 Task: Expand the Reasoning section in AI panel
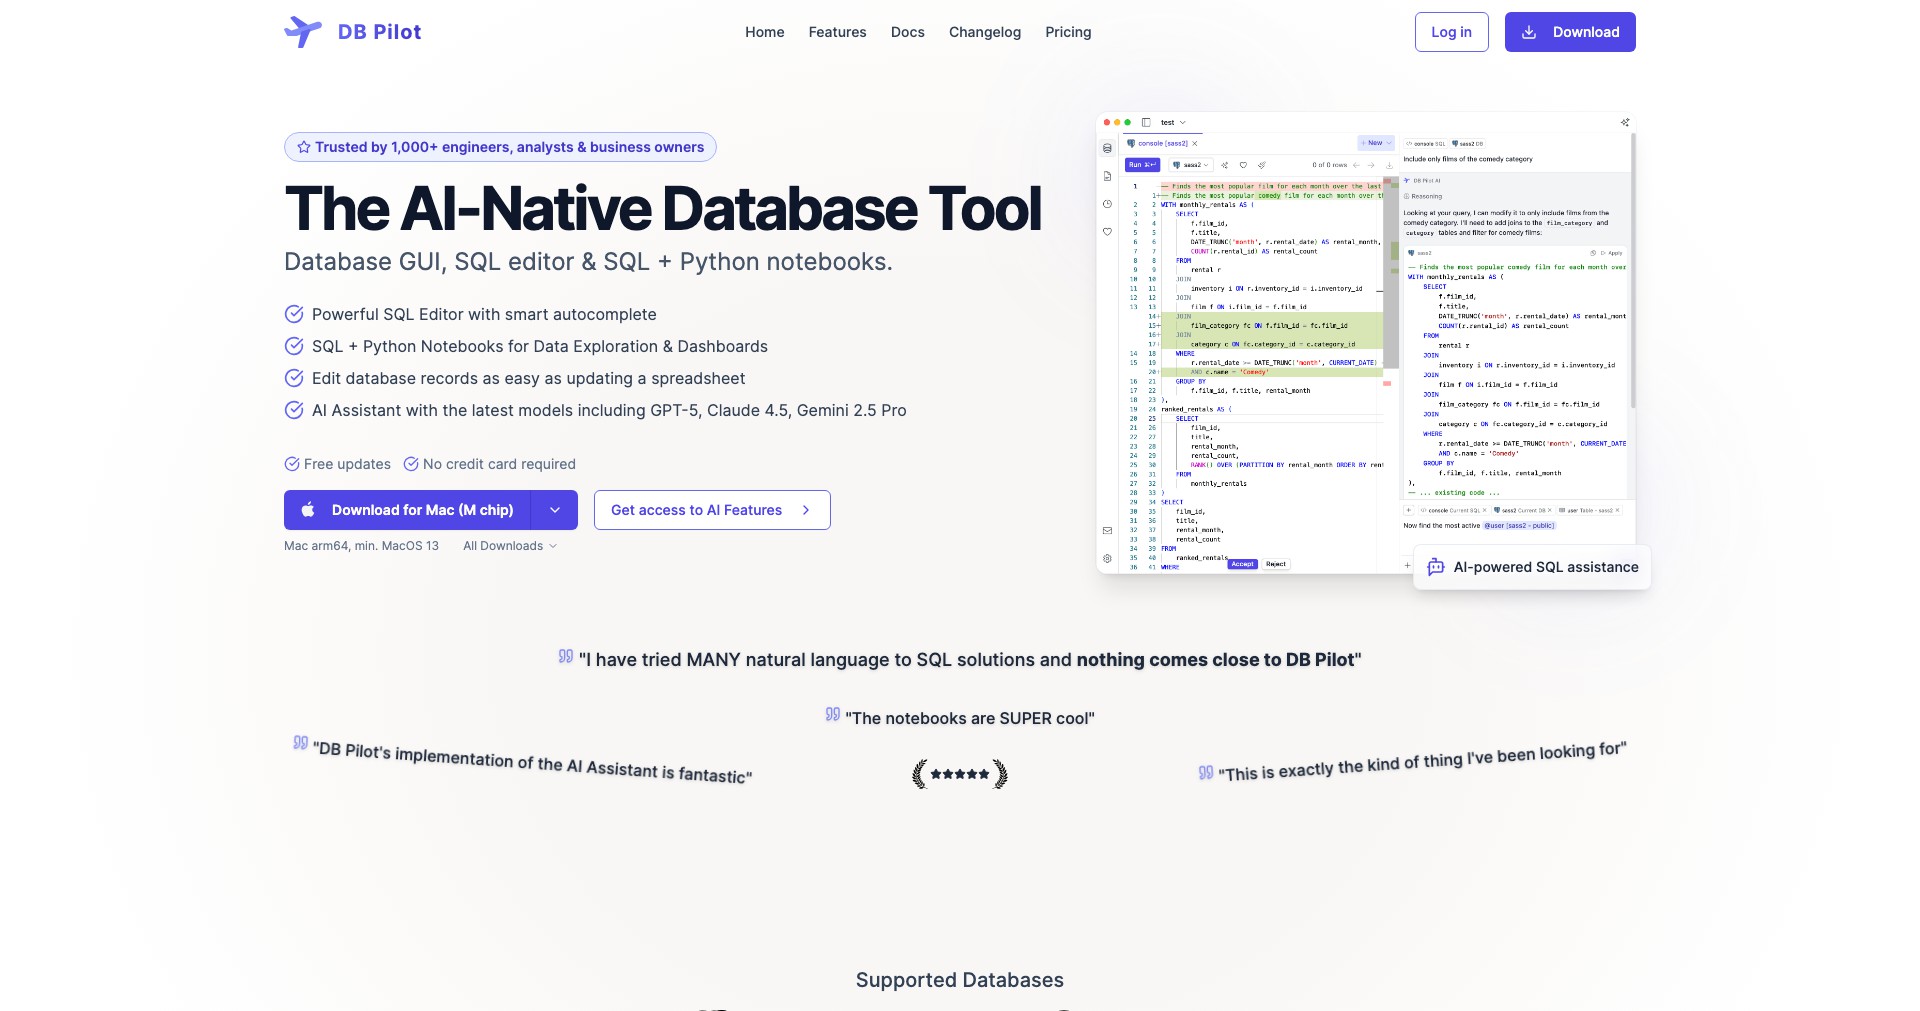pyautogui.click(x=1423, y=196)
